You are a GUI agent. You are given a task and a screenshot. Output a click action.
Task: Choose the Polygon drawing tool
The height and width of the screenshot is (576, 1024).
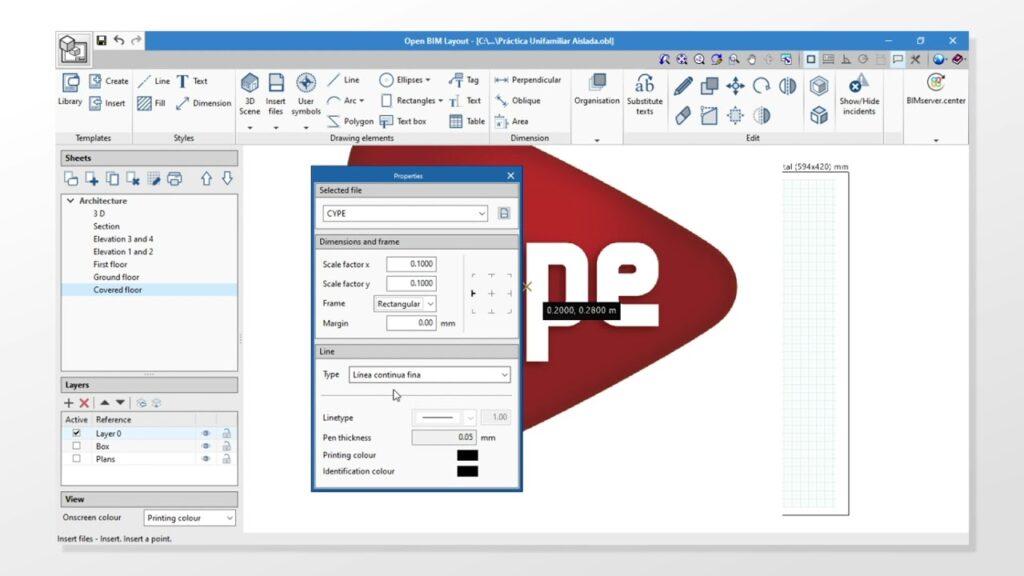tap(350, 121)
